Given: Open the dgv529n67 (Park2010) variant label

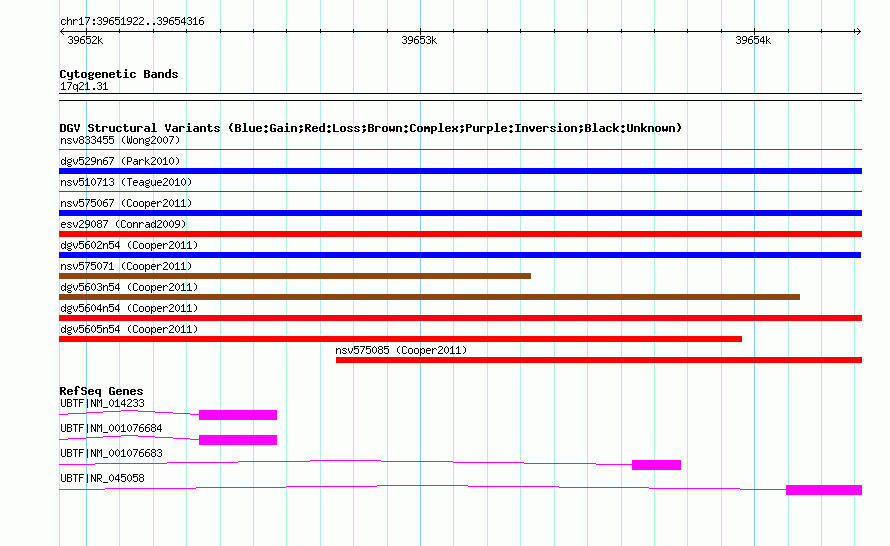Looking at the screenshot, I should [x=120, y=161].
